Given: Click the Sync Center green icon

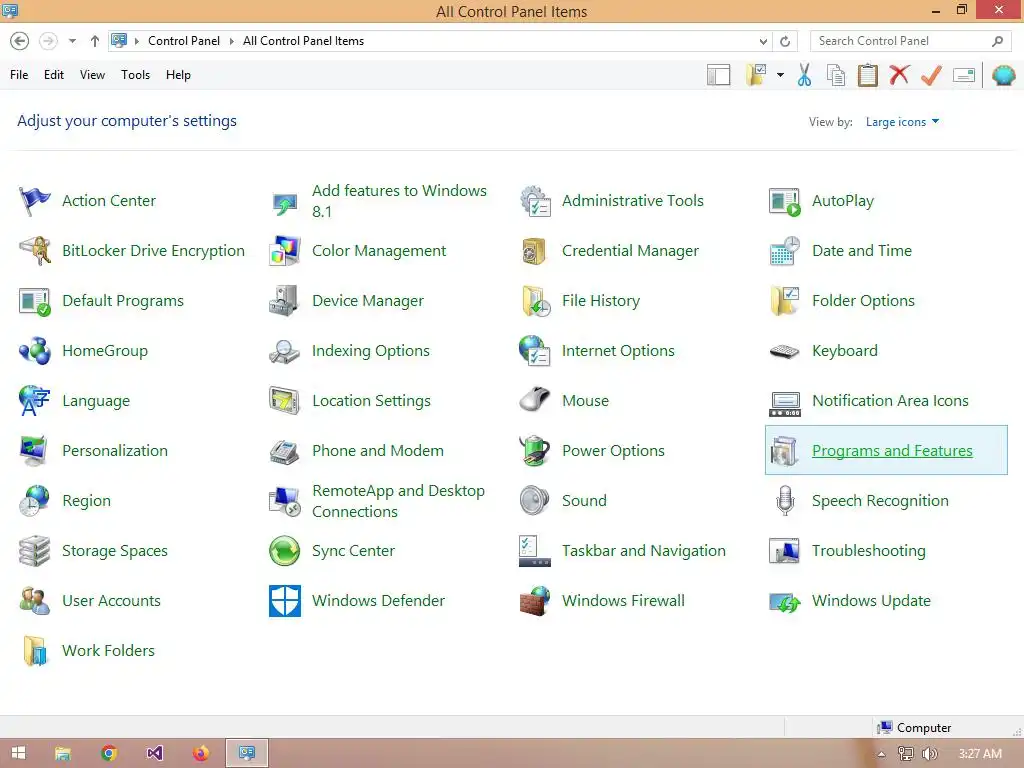Looking at the screenshot, I should coord(285,551).
